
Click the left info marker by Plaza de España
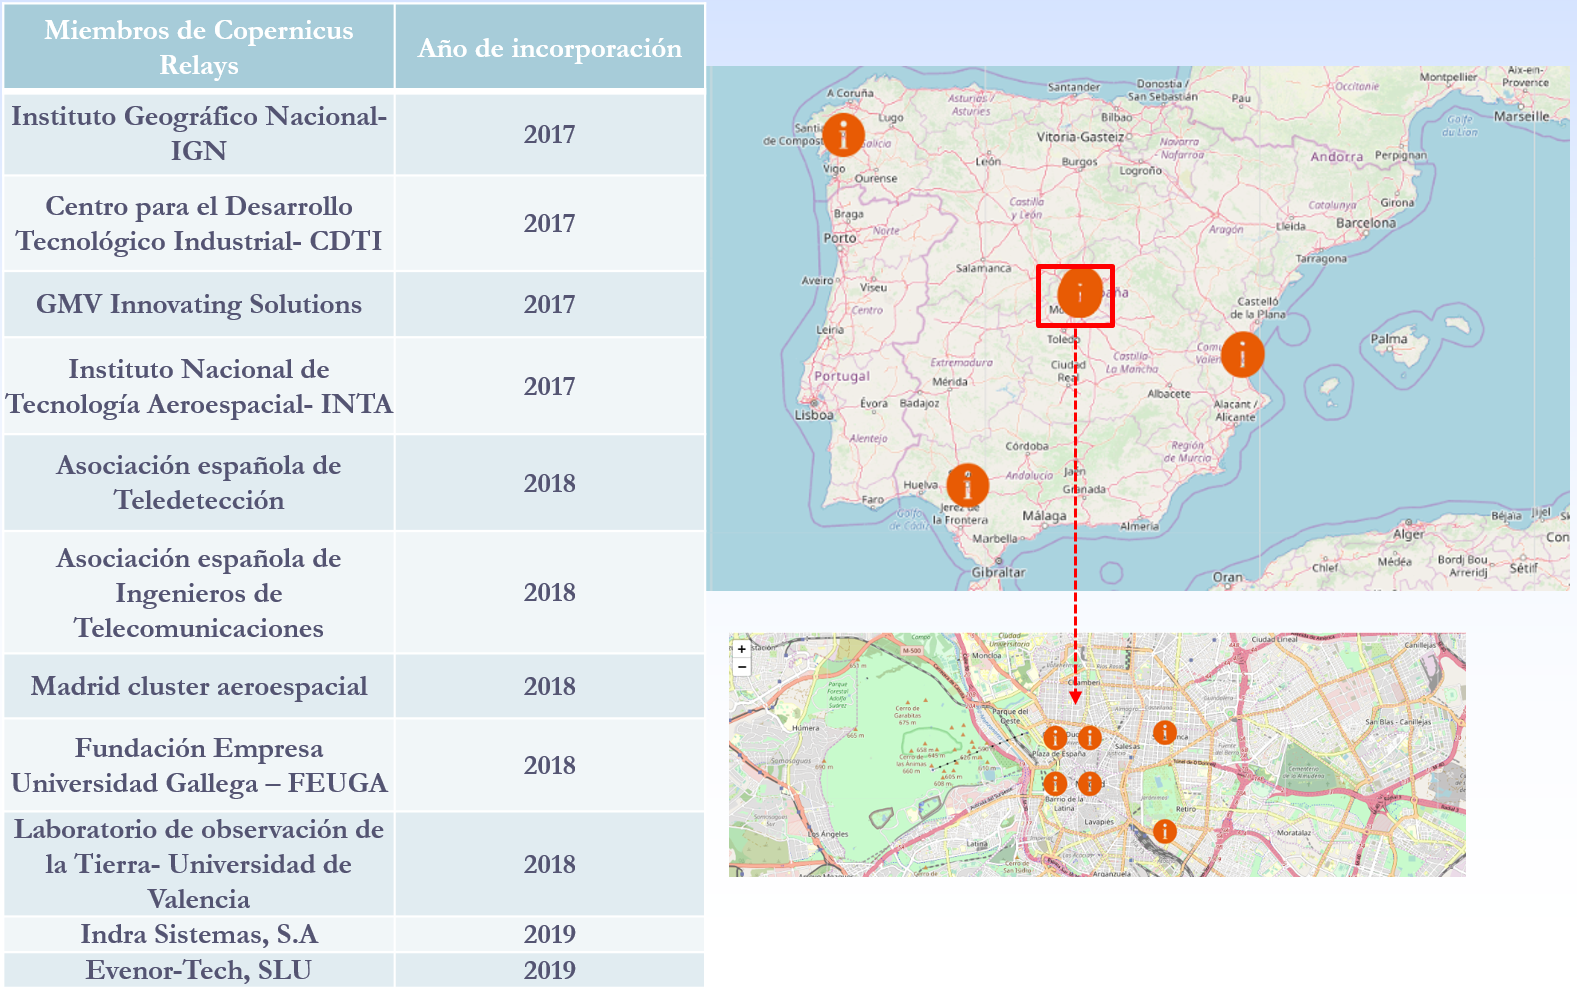click(1054, 737)
